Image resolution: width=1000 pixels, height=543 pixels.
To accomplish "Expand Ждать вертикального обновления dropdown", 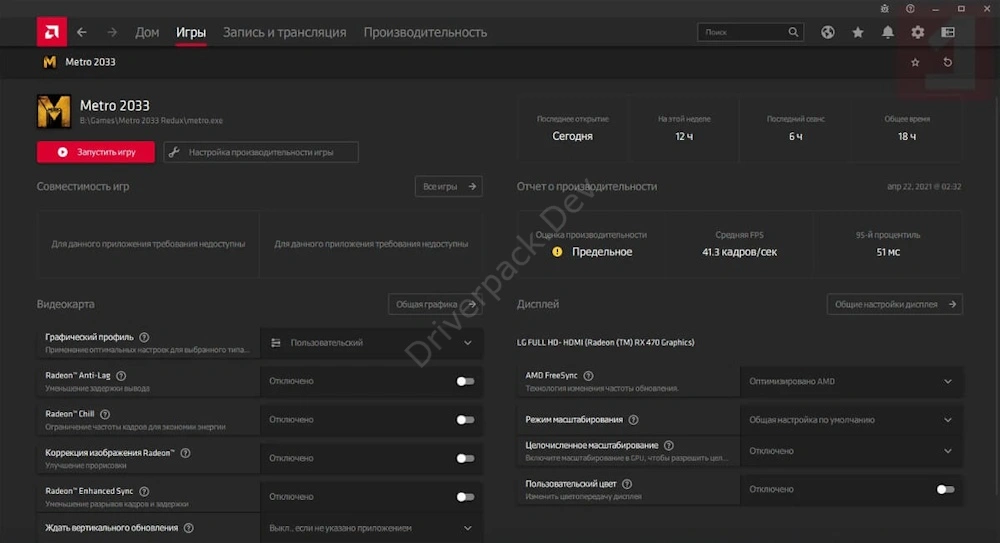I will 371,528.
